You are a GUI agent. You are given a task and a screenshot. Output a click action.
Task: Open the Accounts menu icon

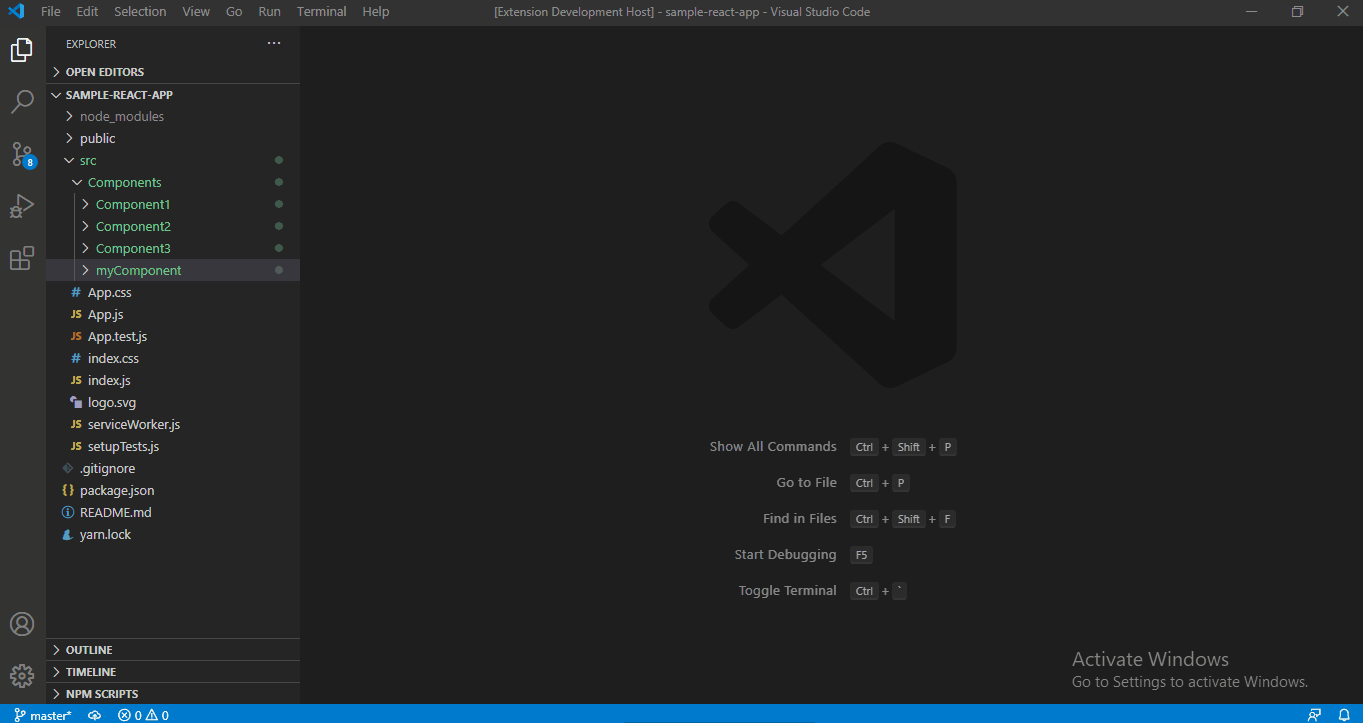pos(22,624)
